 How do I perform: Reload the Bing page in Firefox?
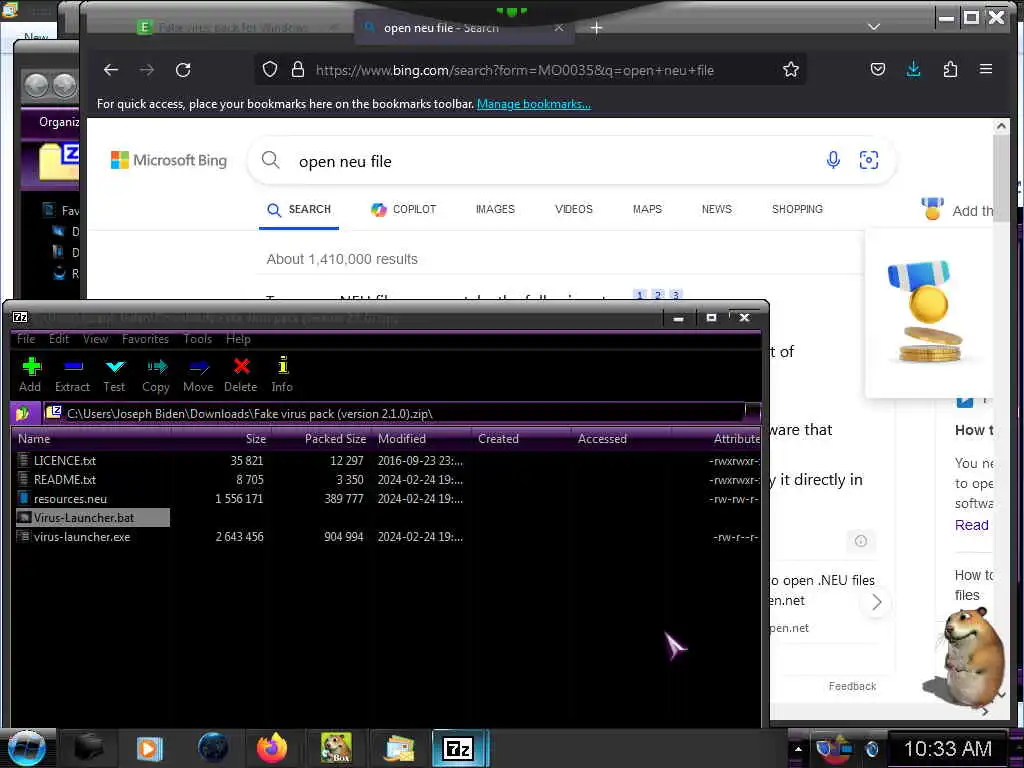(184, 70)
